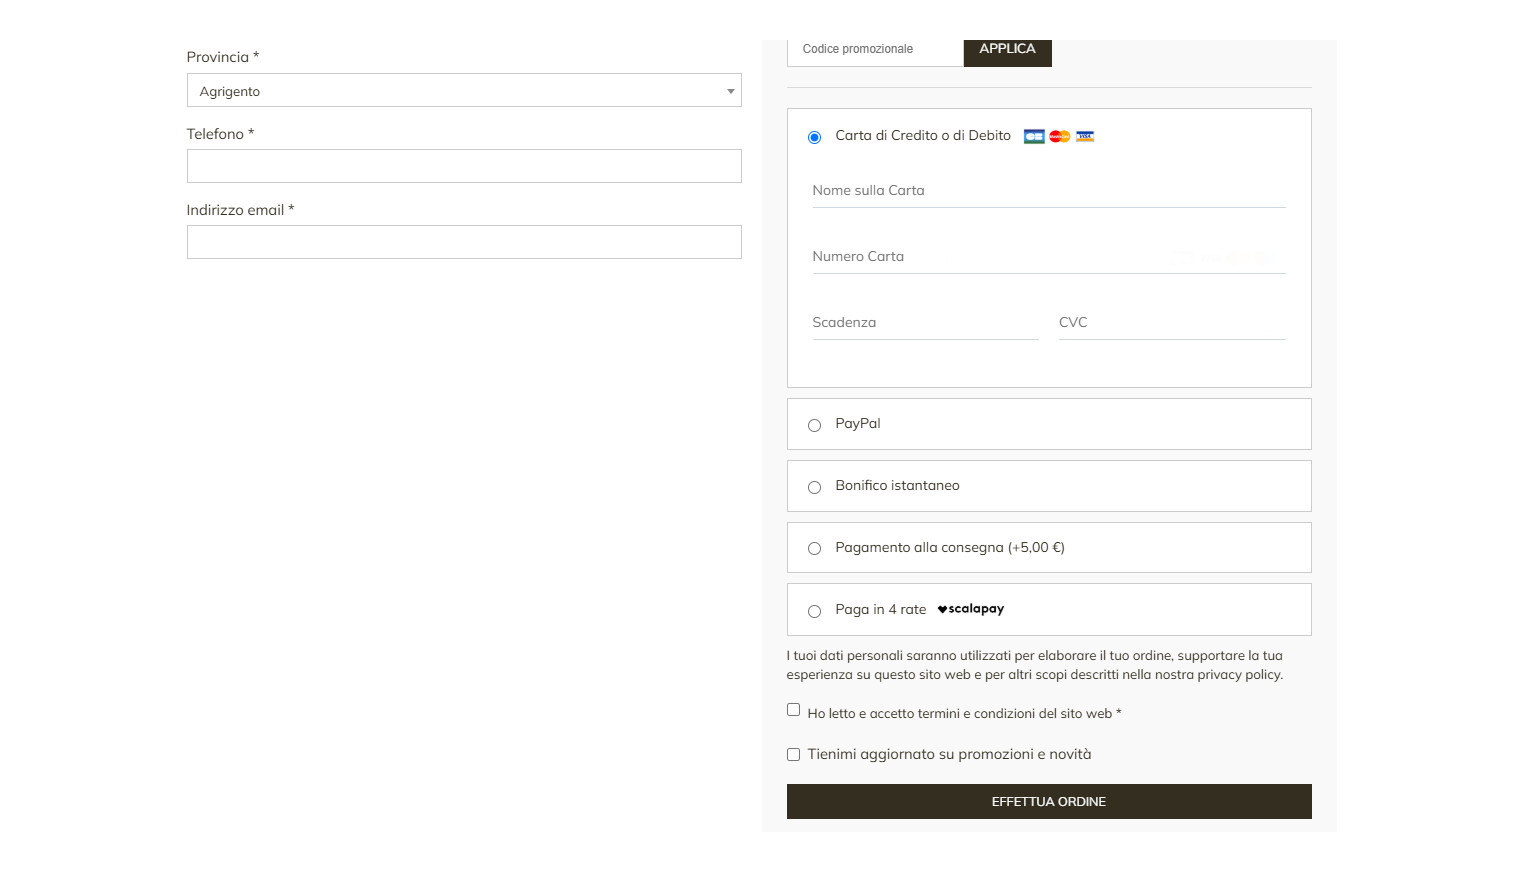The height and width of the screenshot is (872, 1517).
Task: Click the Mastercard logo icon
Action: click(1060, 136)
